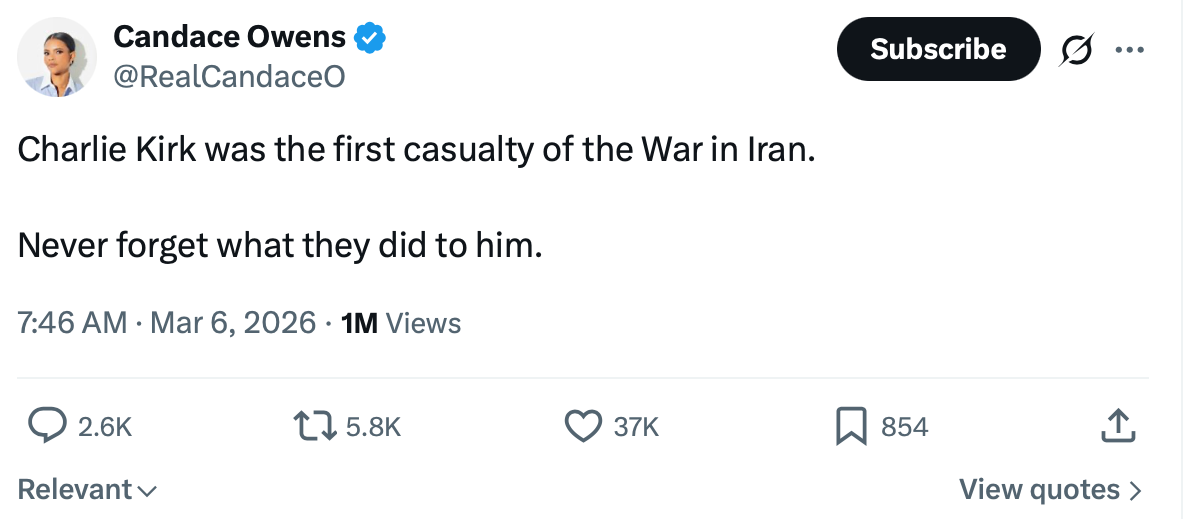1185x519 pixels.
Task: Open Candace Owens' profile picture
Action: point(57,57)
